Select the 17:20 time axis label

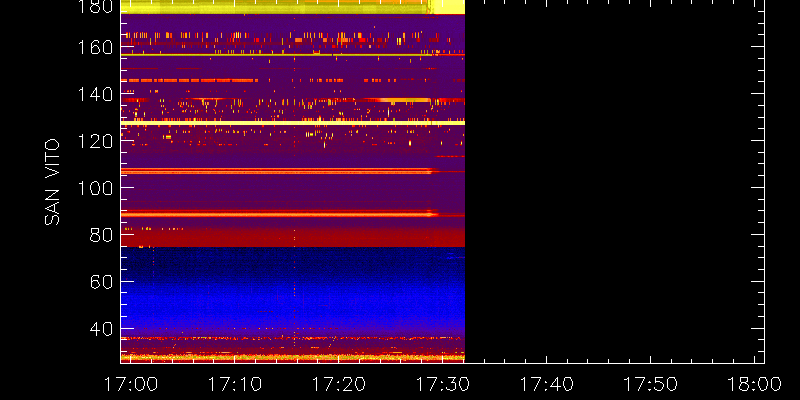tap(337, 384)
